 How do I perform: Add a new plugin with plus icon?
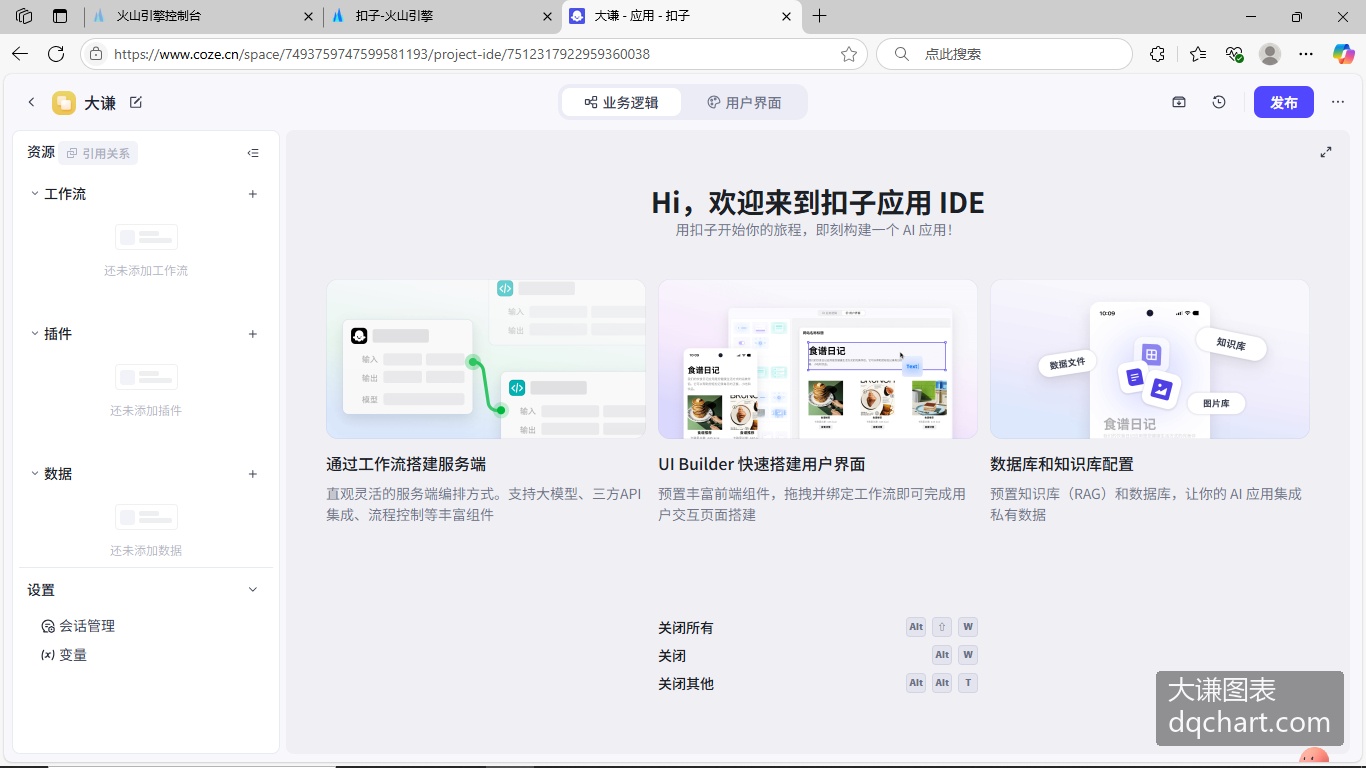click(x=253, y=334)
